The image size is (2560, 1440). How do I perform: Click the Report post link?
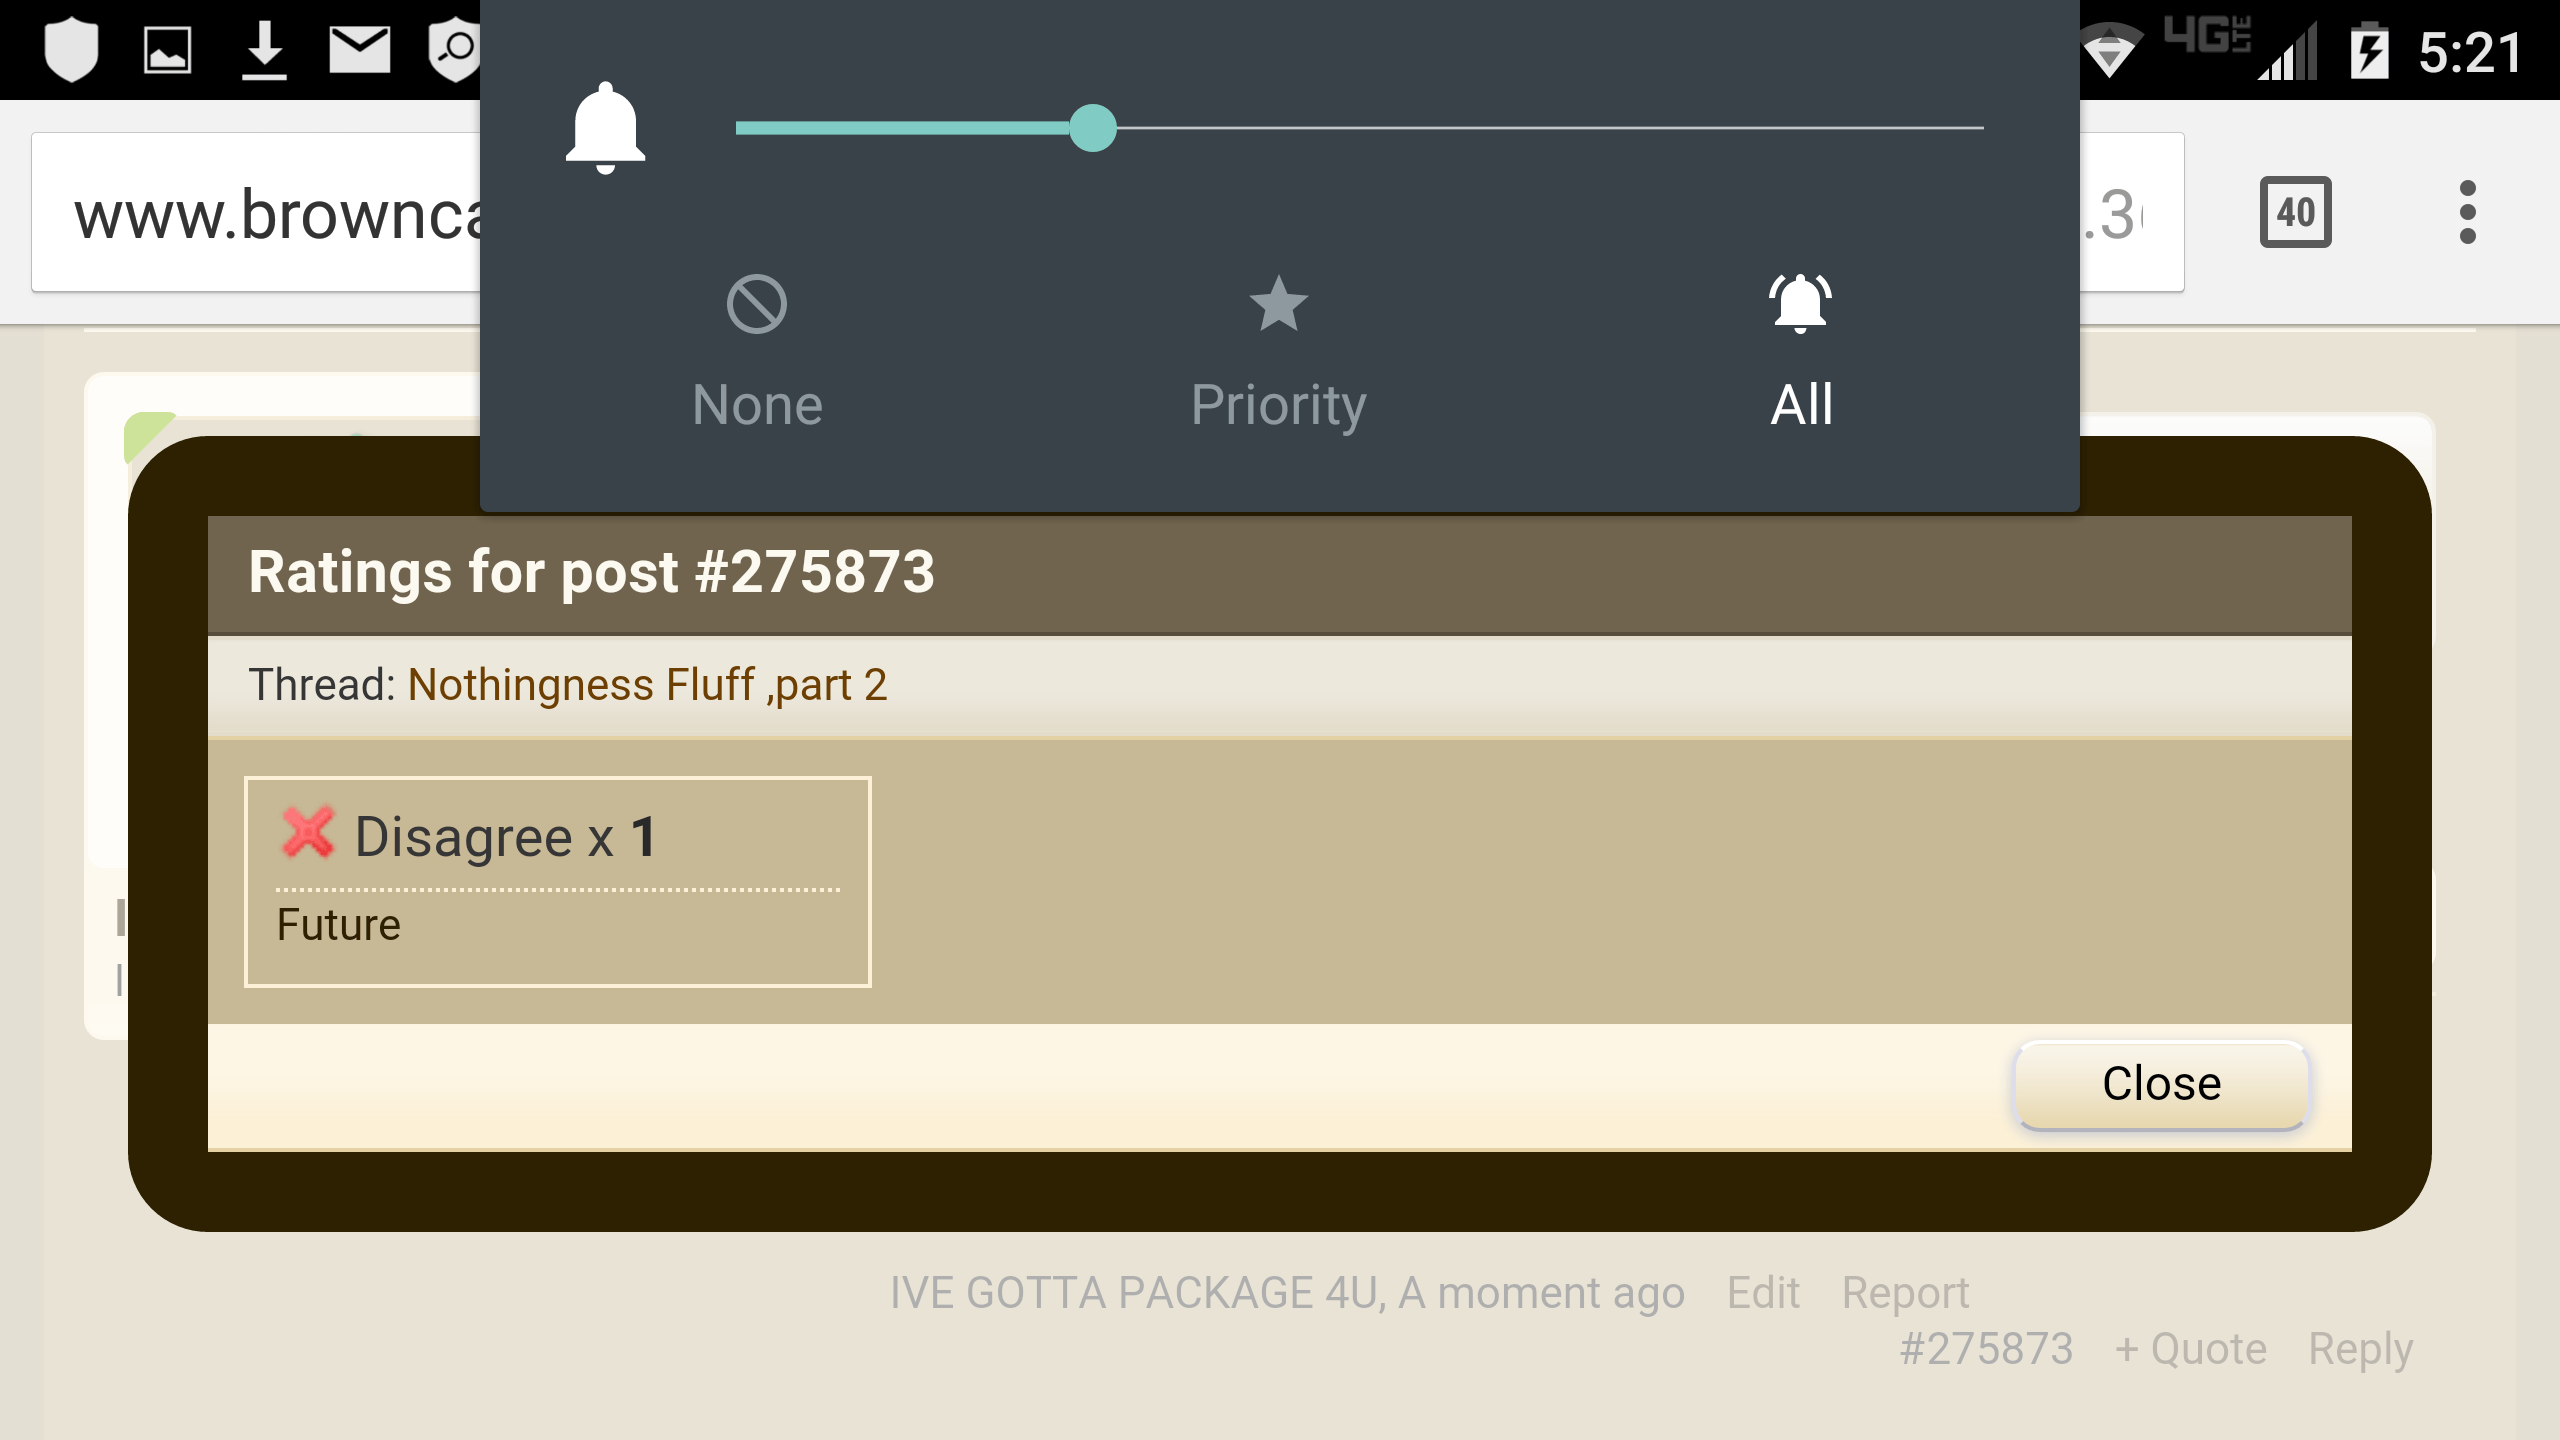click(x=1905, y=1293)
